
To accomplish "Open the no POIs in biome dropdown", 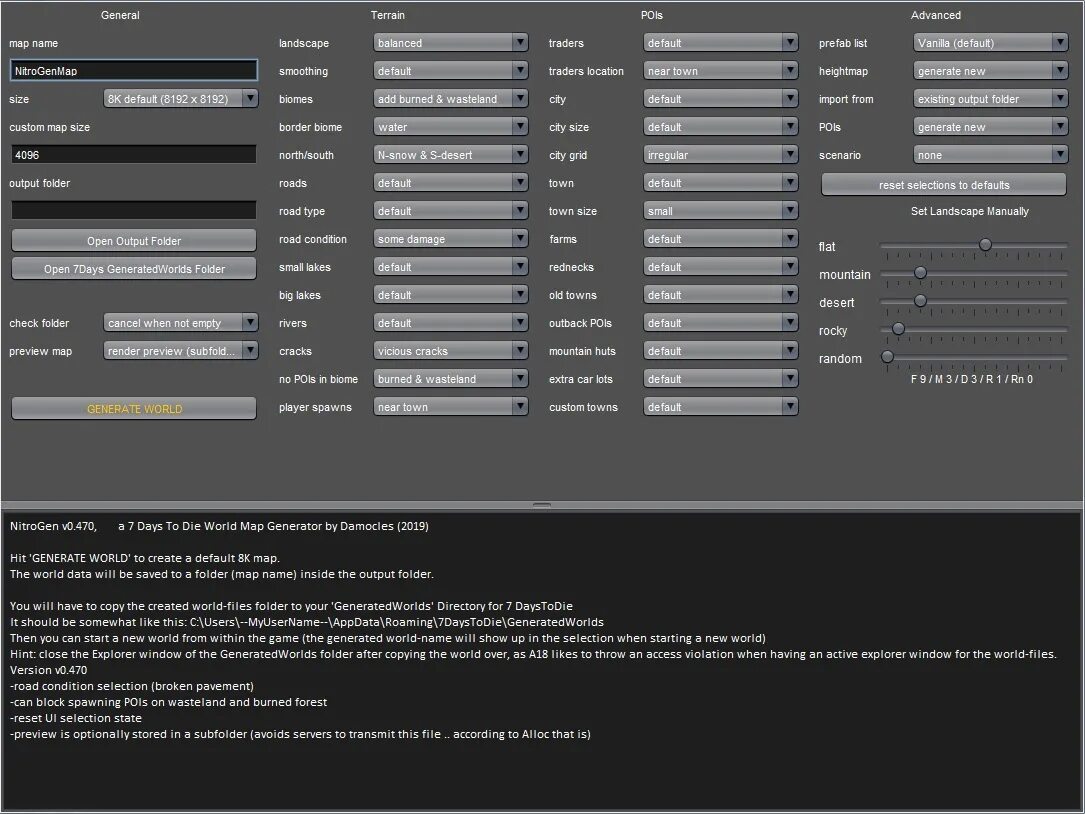I will click(x=450, y=379).
